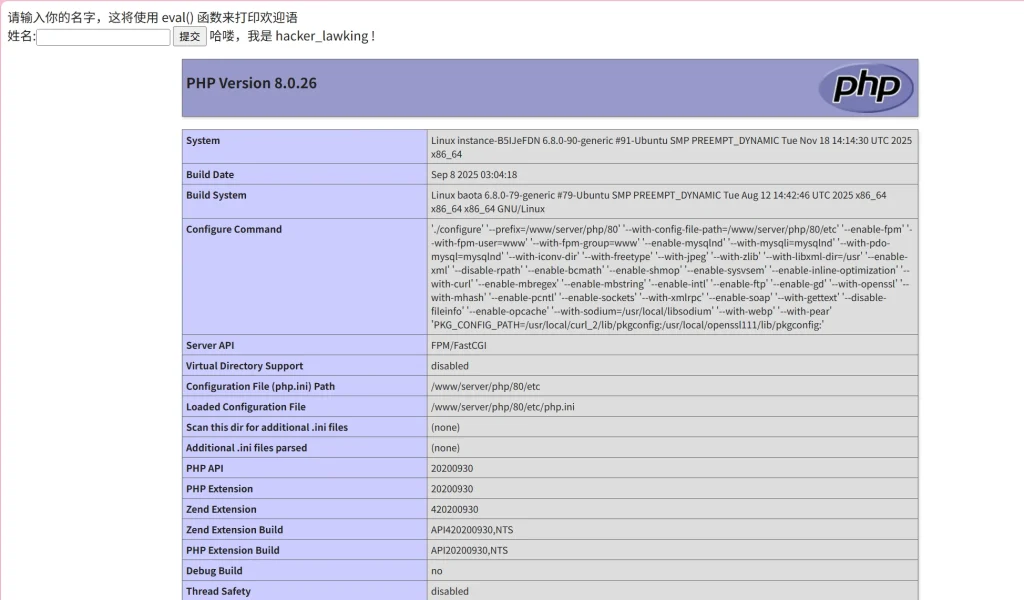Click the PHP API value 20200930
The image size is (1024, 600).
tap(452, 469)
